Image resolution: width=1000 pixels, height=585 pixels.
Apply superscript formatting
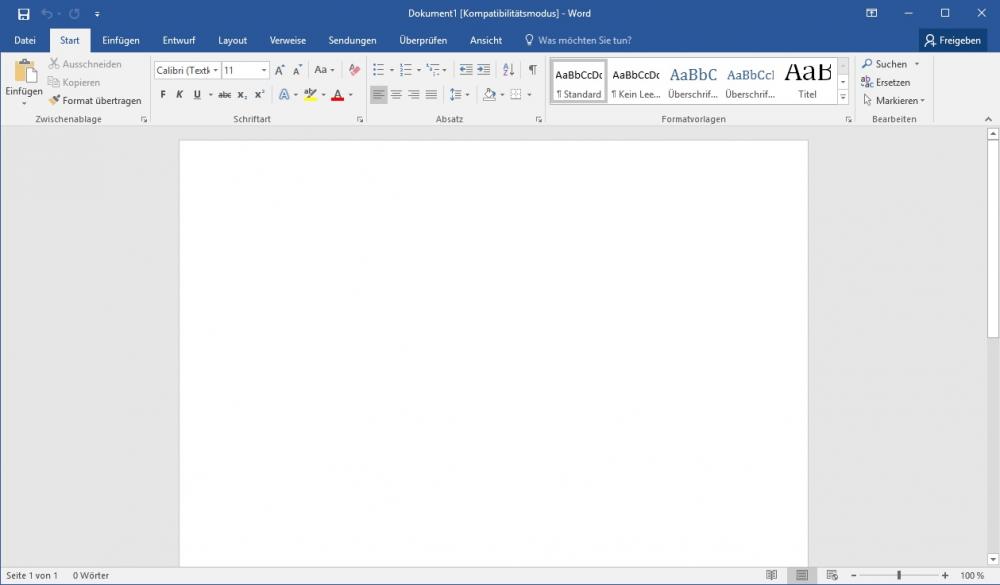(x=259, y=95)
